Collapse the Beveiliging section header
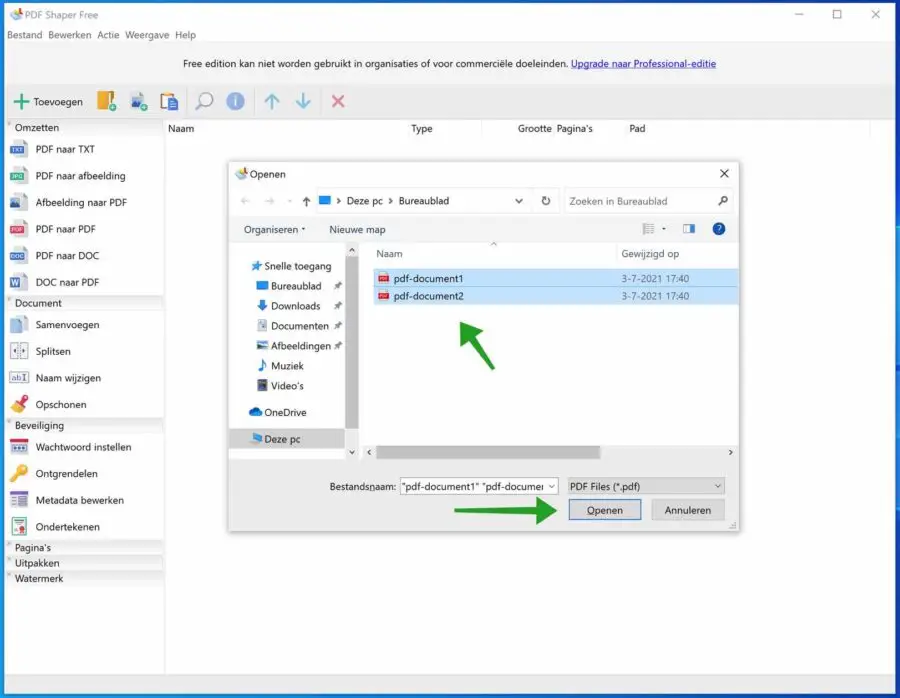900x698 pixels. pyautogui.click(x=84, y=425)
